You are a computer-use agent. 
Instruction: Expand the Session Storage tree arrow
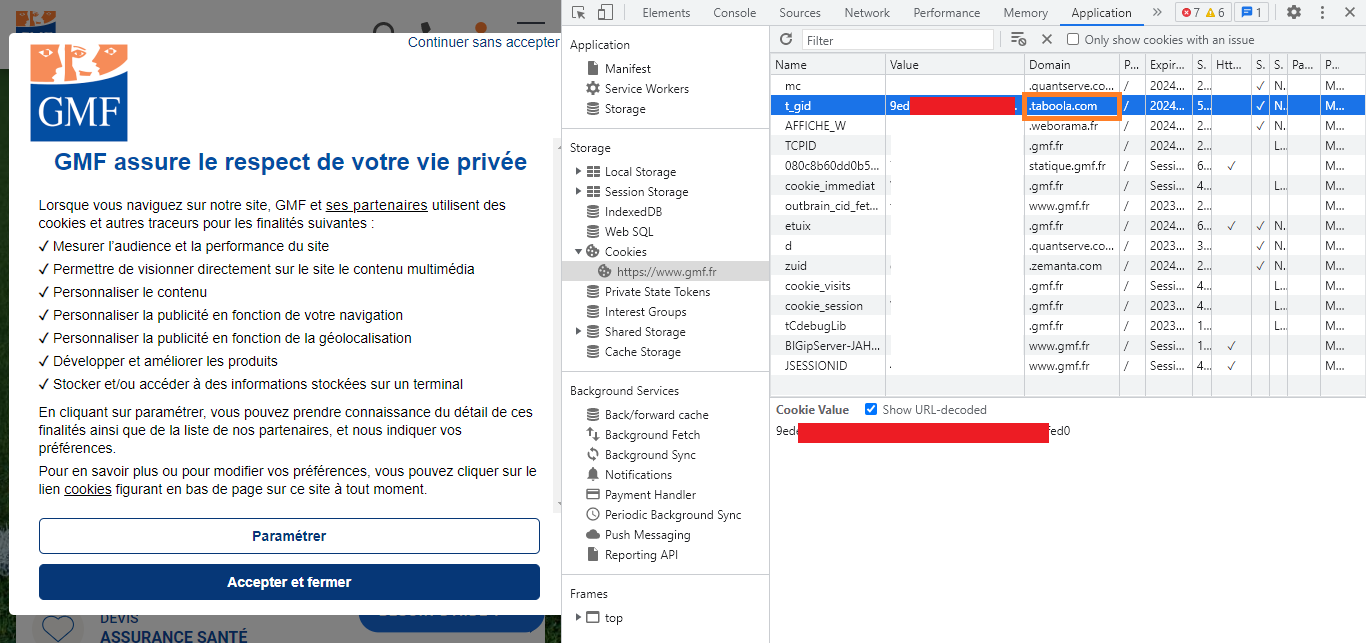tap(578, 192)
